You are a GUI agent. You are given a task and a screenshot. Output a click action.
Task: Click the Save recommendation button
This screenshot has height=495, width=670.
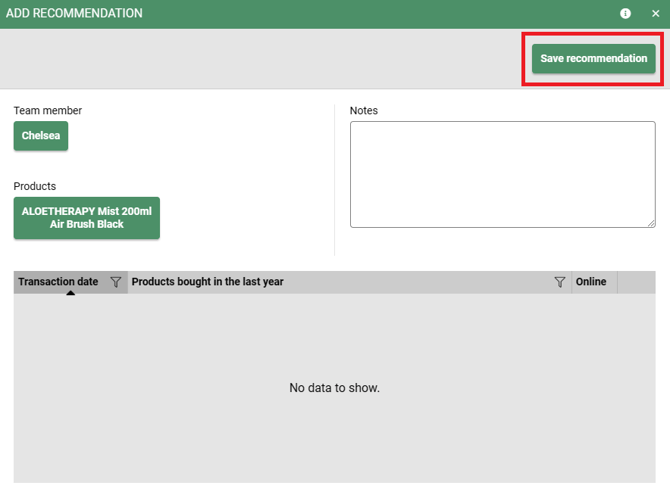click(x=594, y=59)
